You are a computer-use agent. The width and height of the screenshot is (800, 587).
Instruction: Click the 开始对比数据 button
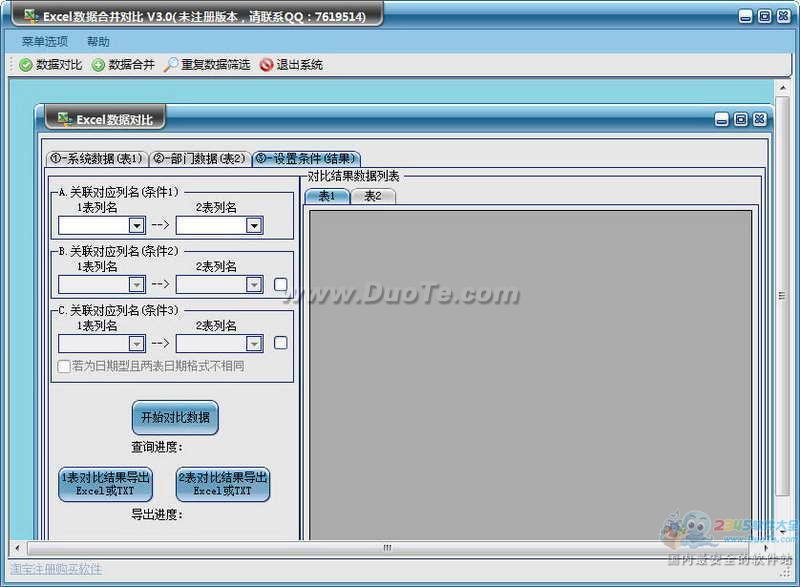tap(175, 418)
